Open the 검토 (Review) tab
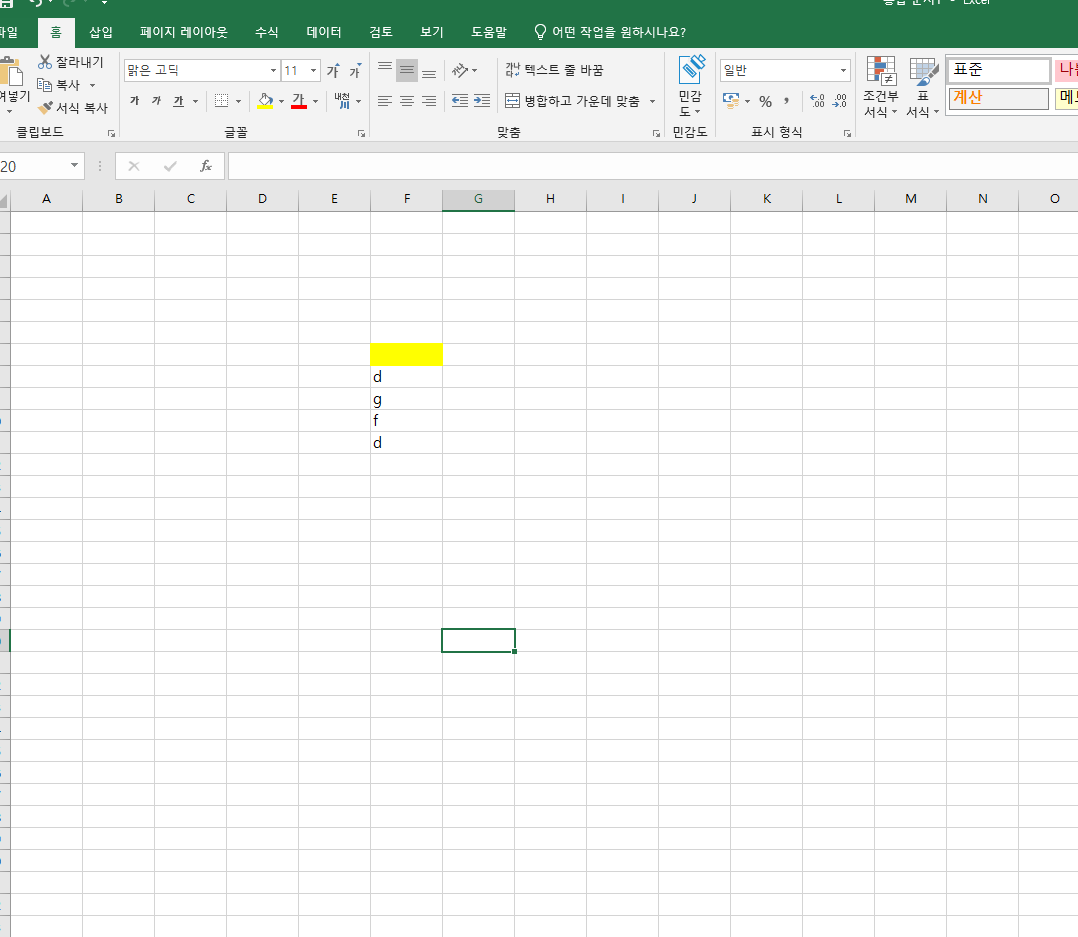Screen dimensions: 1078x937 (x=381, y=32)
